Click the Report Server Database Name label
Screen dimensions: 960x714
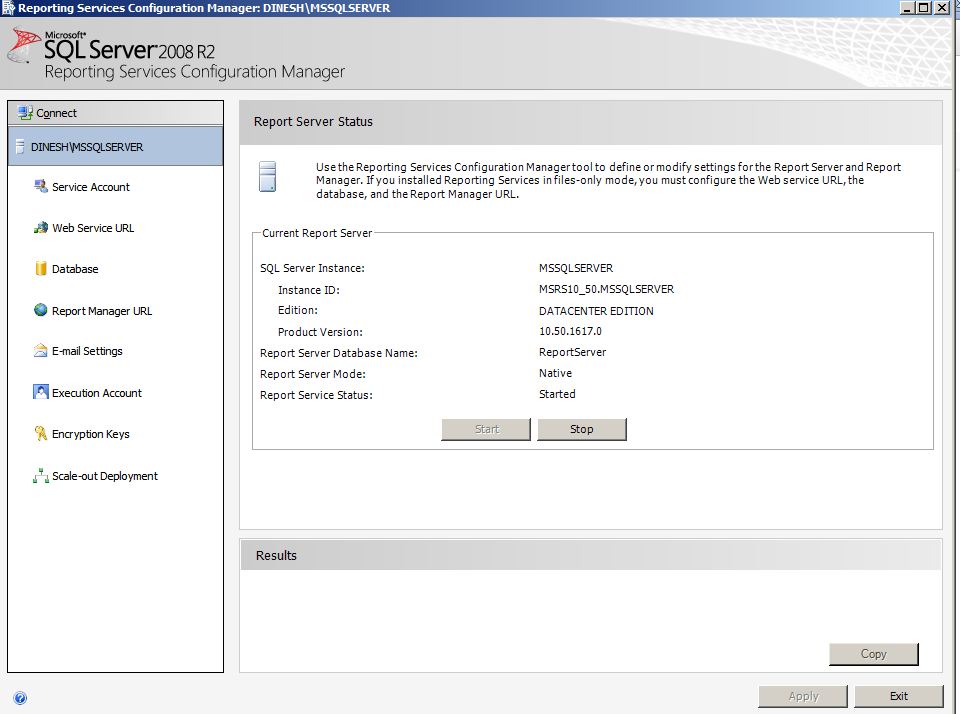coord(339,353)
